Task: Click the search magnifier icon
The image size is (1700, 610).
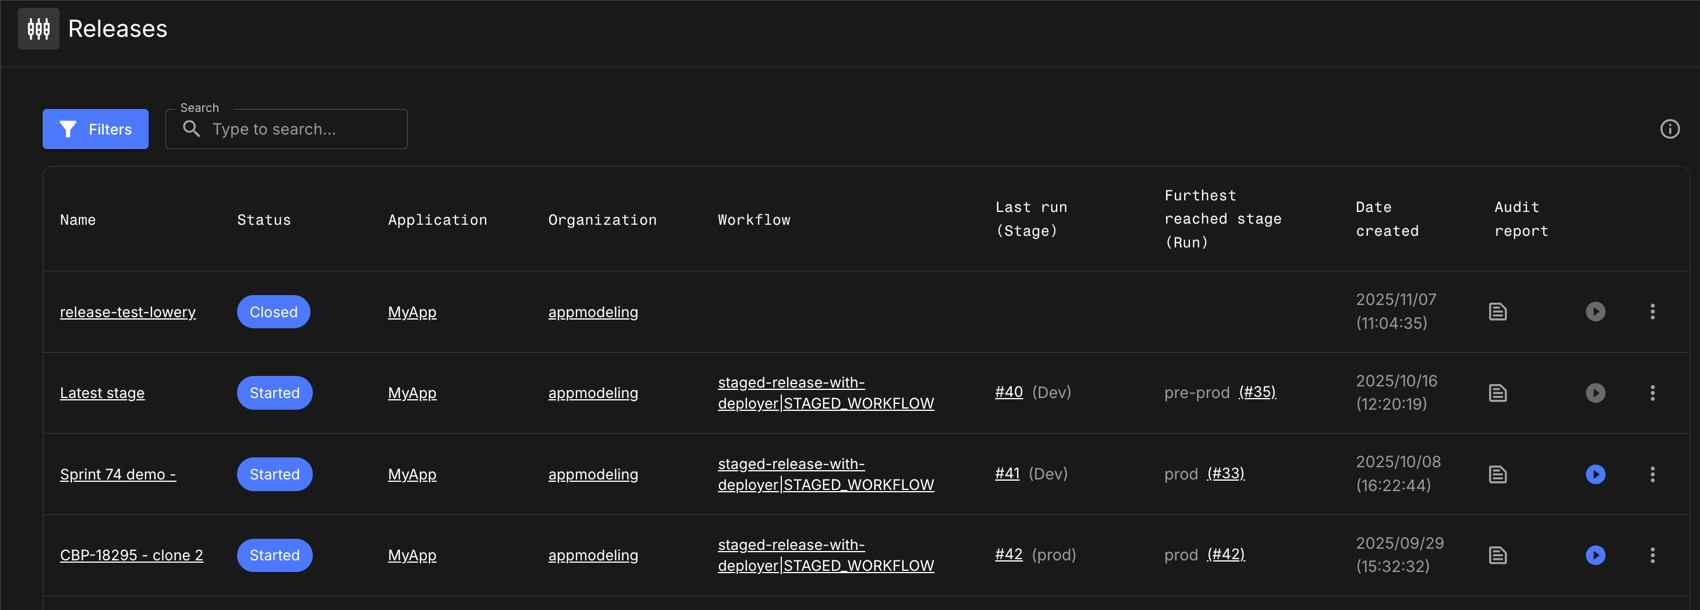Action: [192, 128]
